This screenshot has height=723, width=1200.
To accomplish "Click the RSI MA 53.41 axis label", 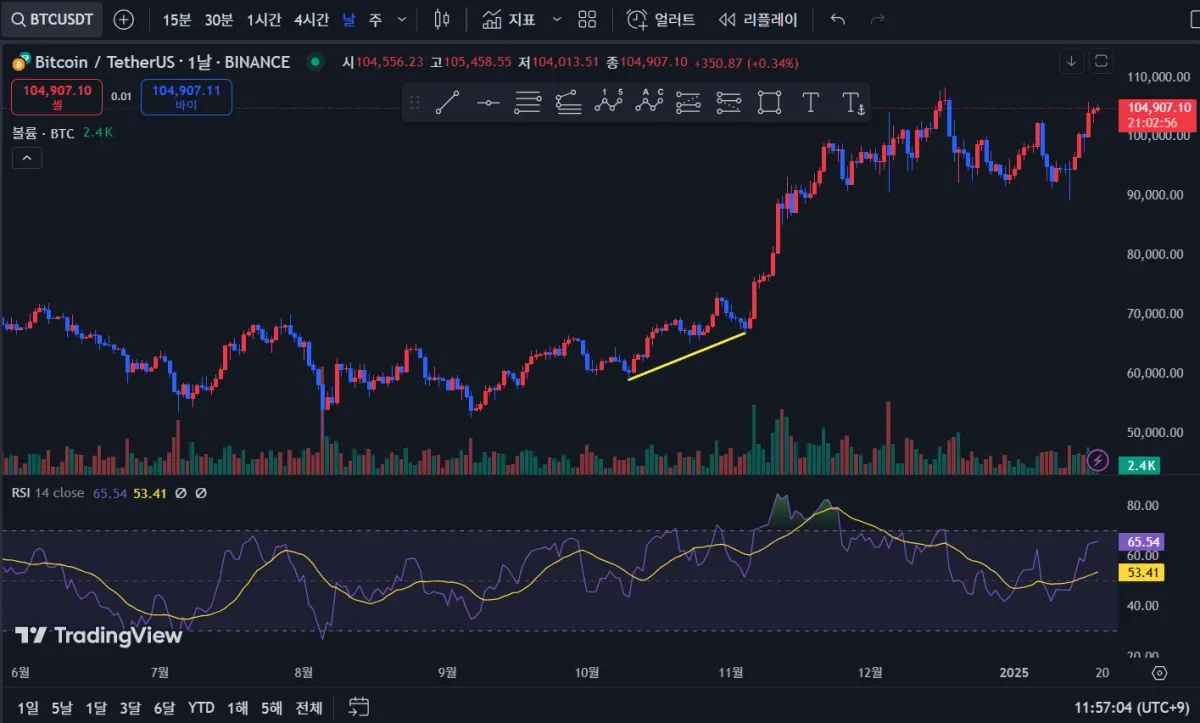I will tap(1142, 572).
